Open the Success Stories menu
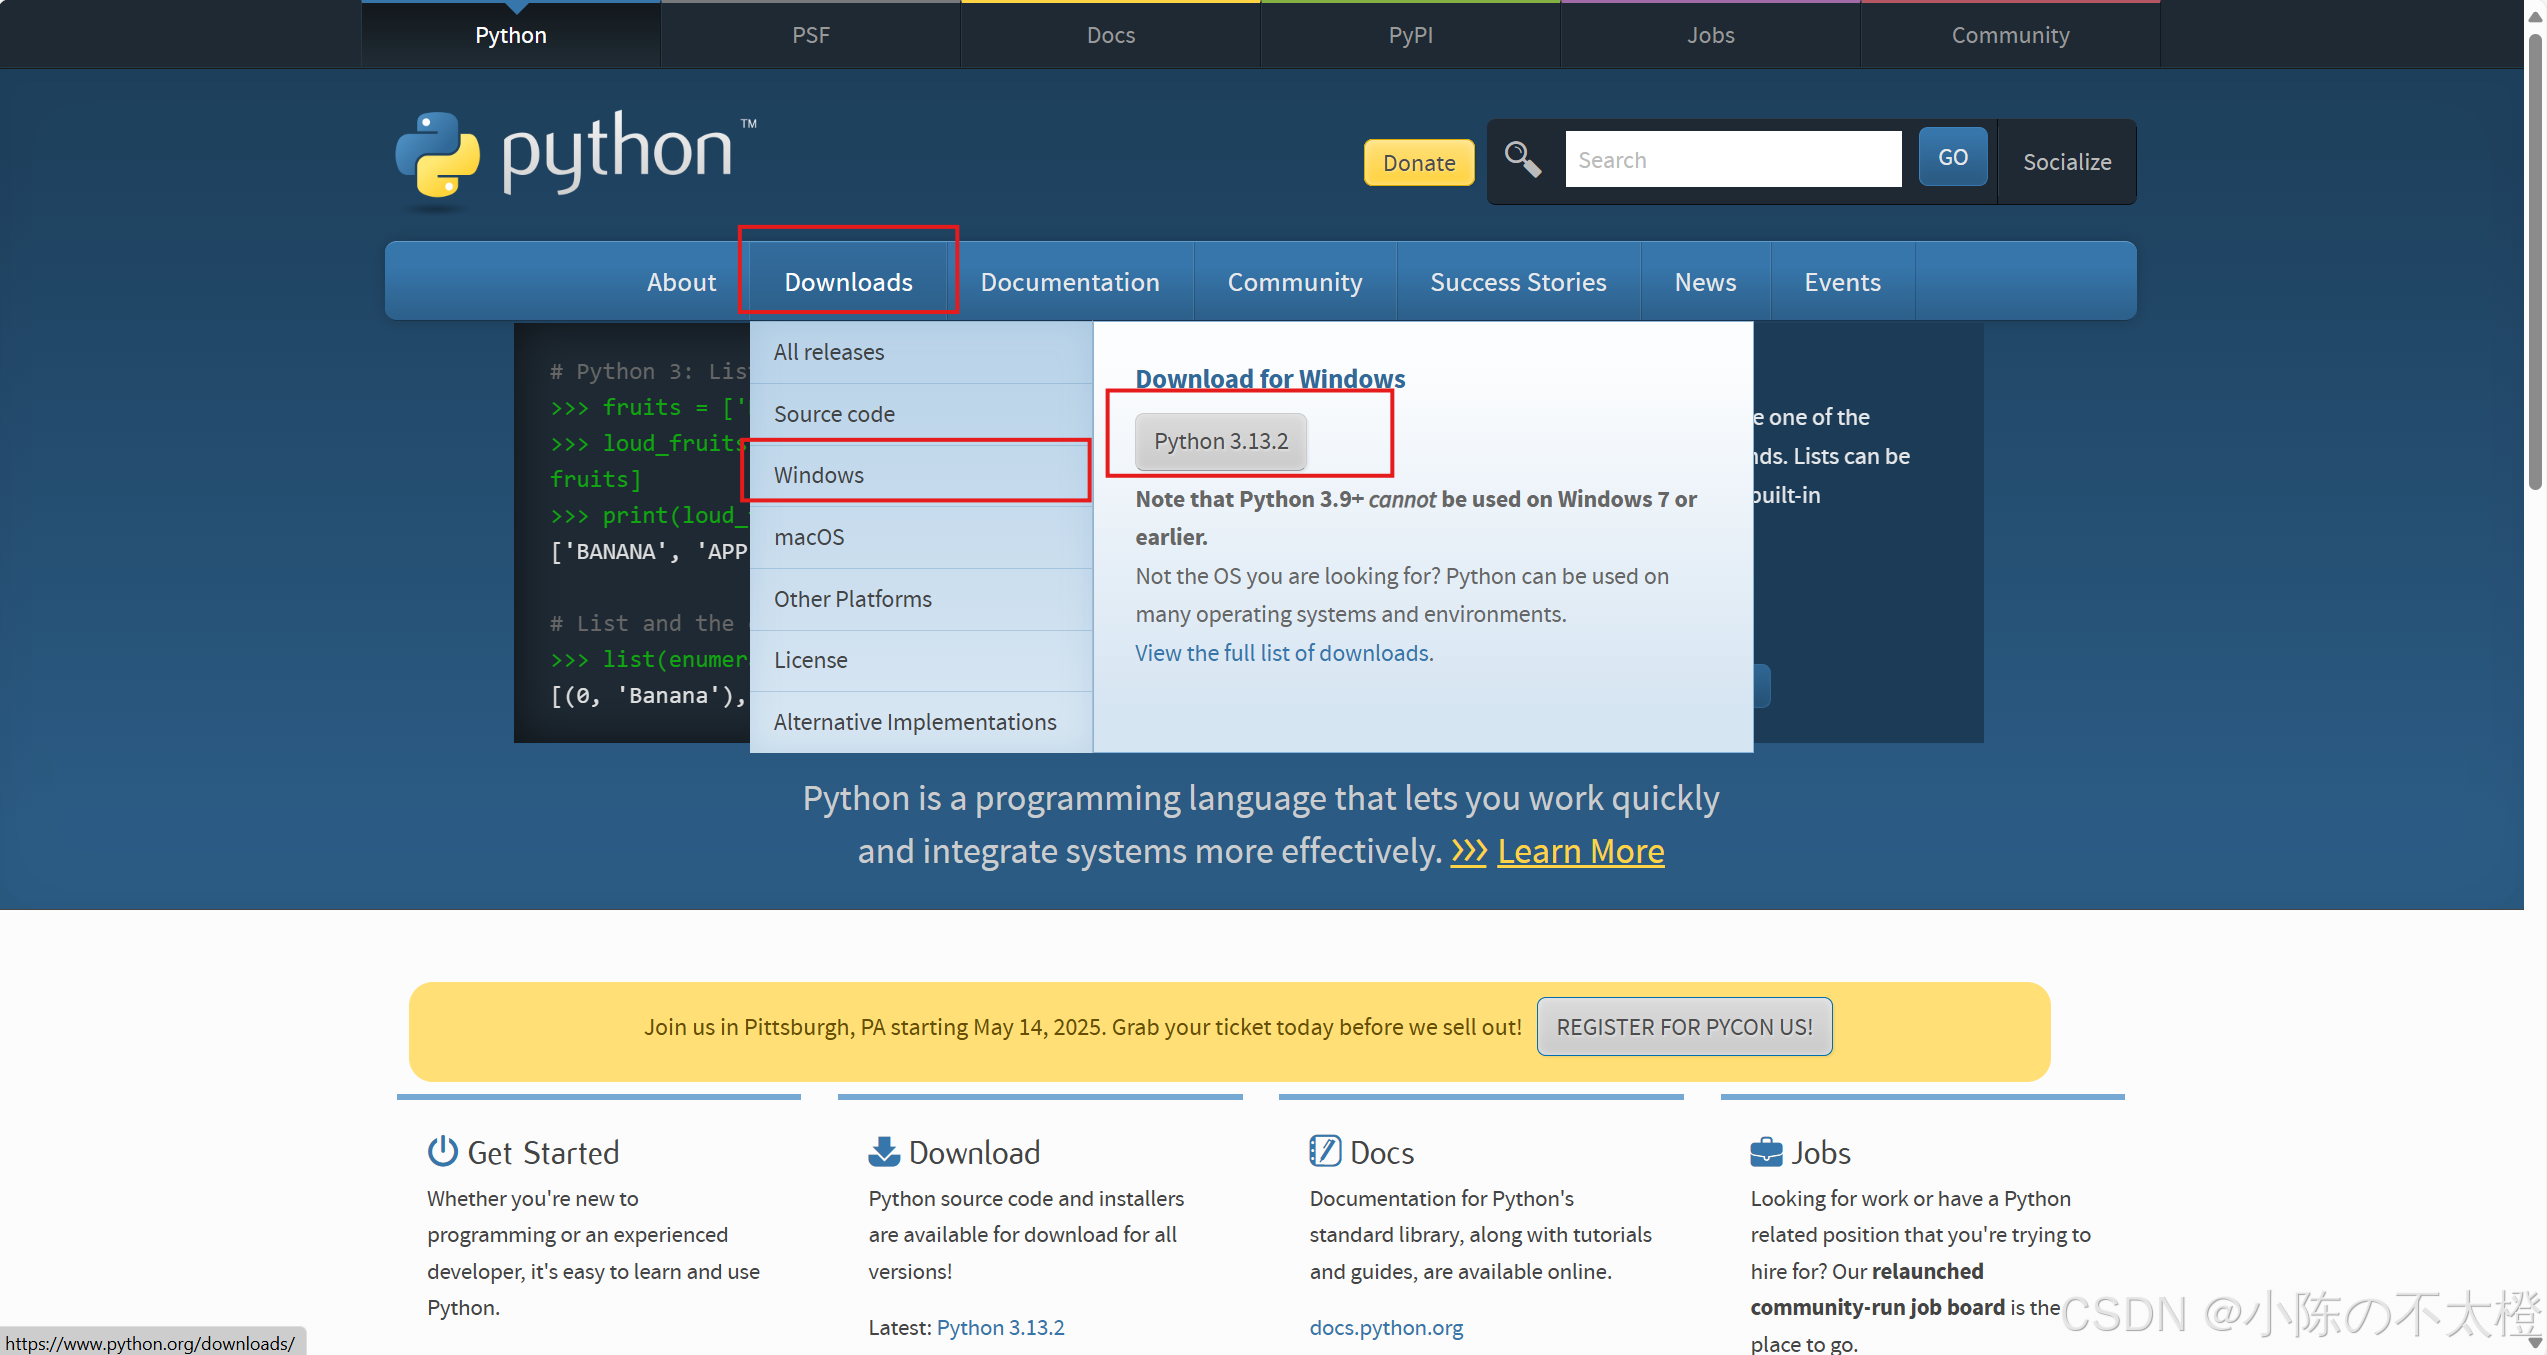This screenshot has width=2547, height=1355. [1518, 282]
